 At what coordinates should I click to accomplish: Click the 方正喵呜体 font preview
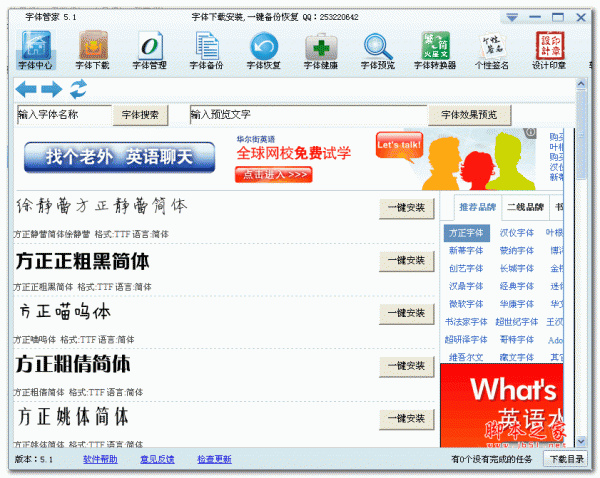(x=65, y=312)
